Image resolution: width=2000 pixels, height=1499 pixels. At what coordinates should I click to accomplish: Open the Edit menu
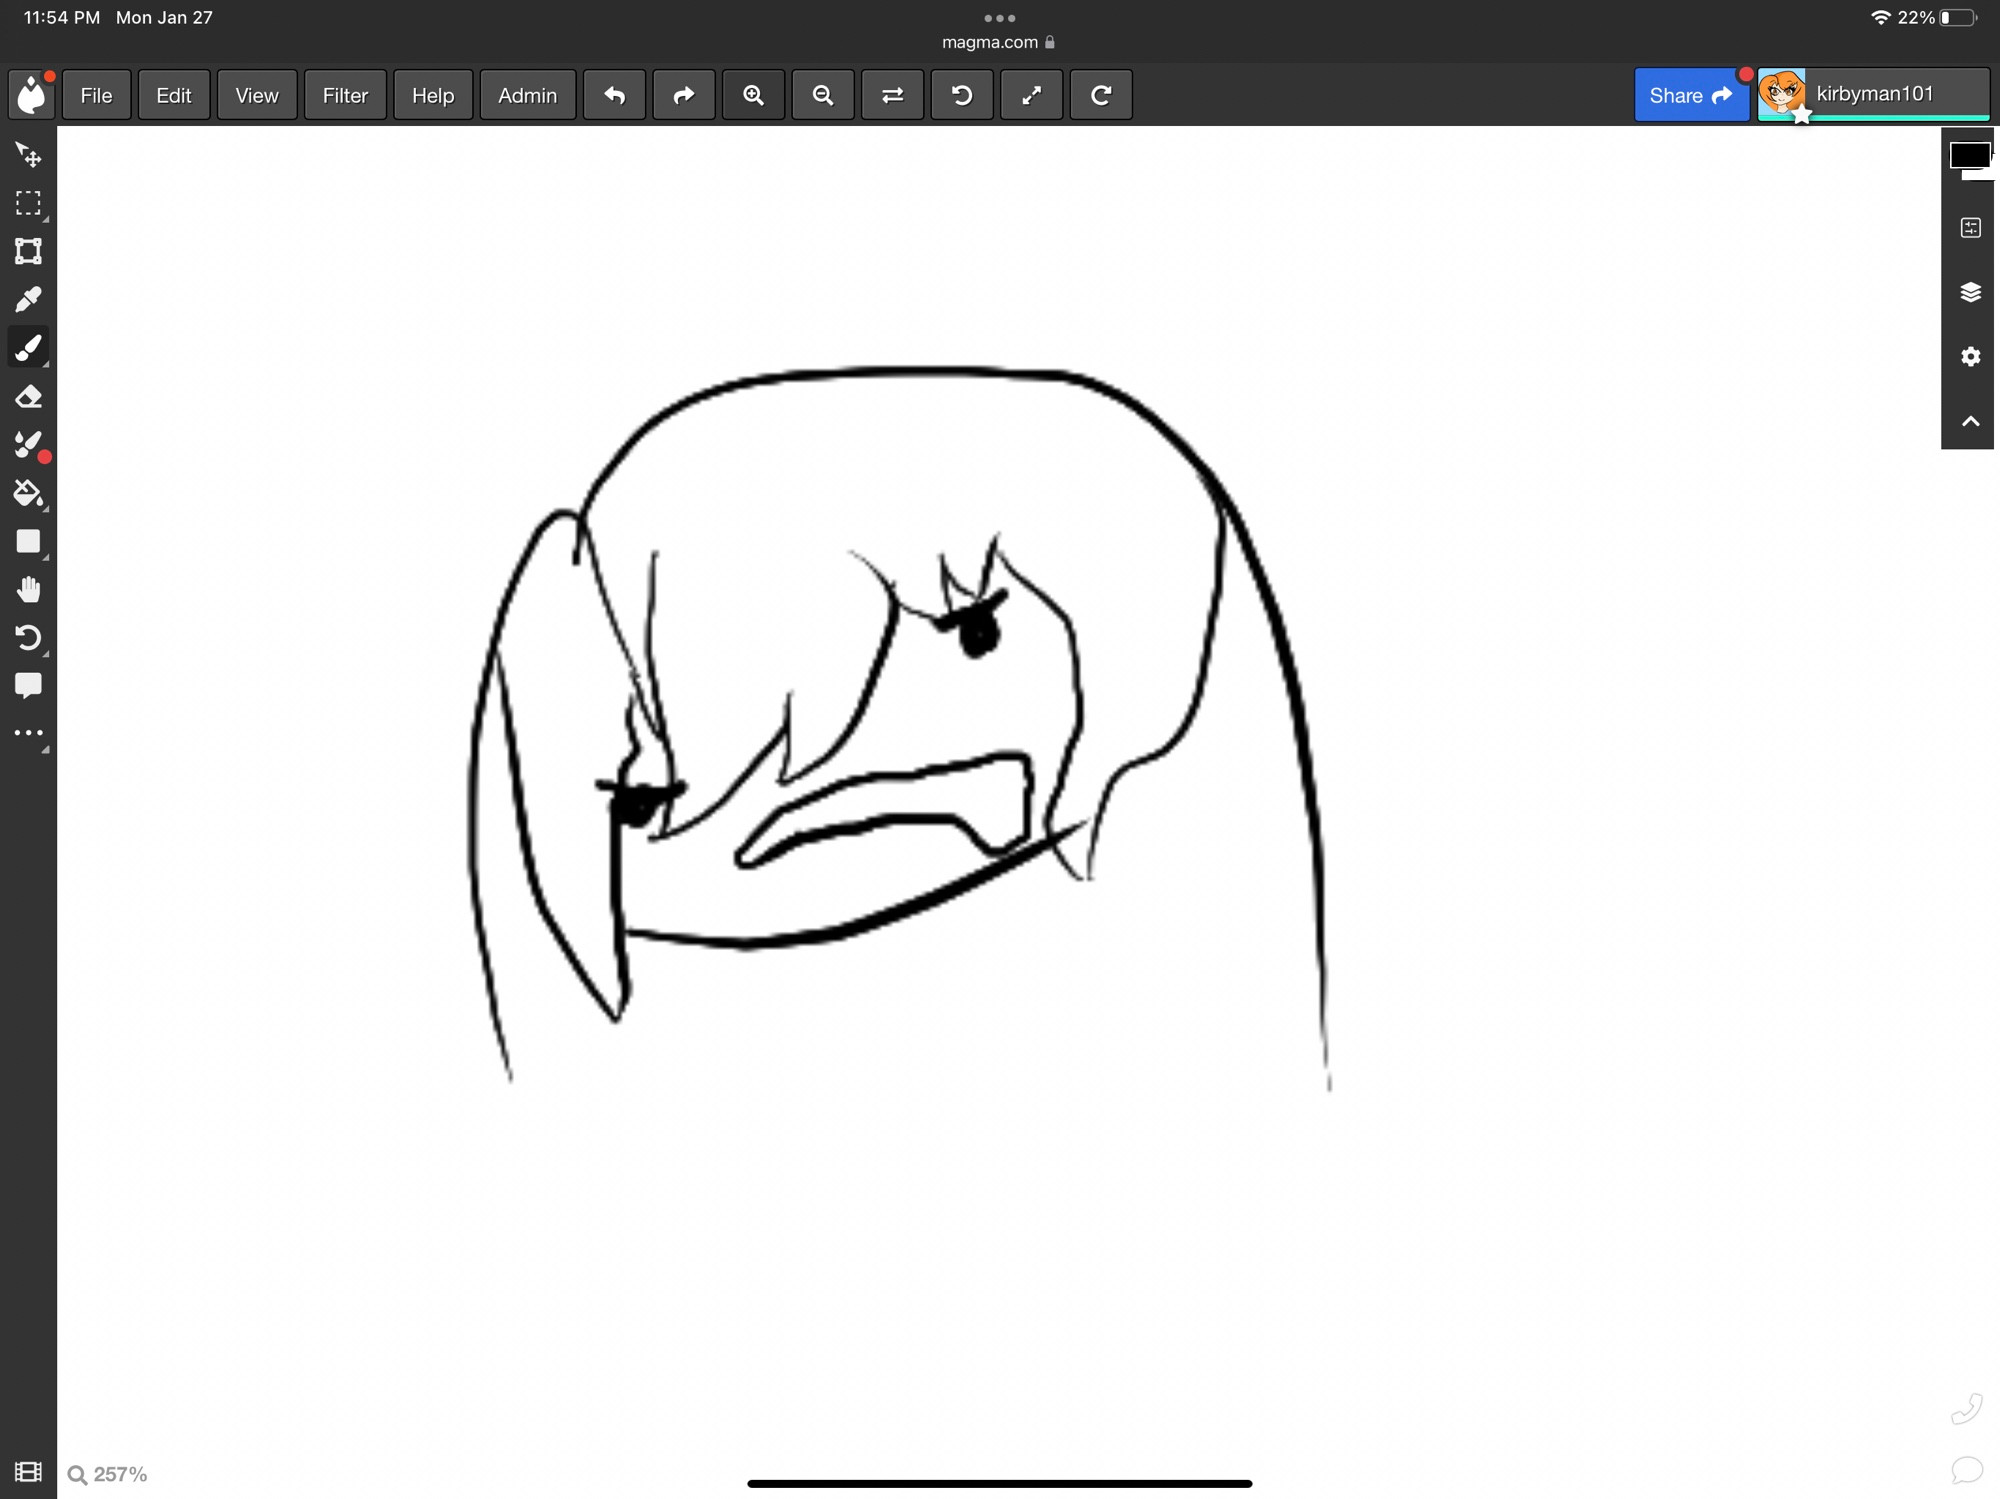[174, 95]
